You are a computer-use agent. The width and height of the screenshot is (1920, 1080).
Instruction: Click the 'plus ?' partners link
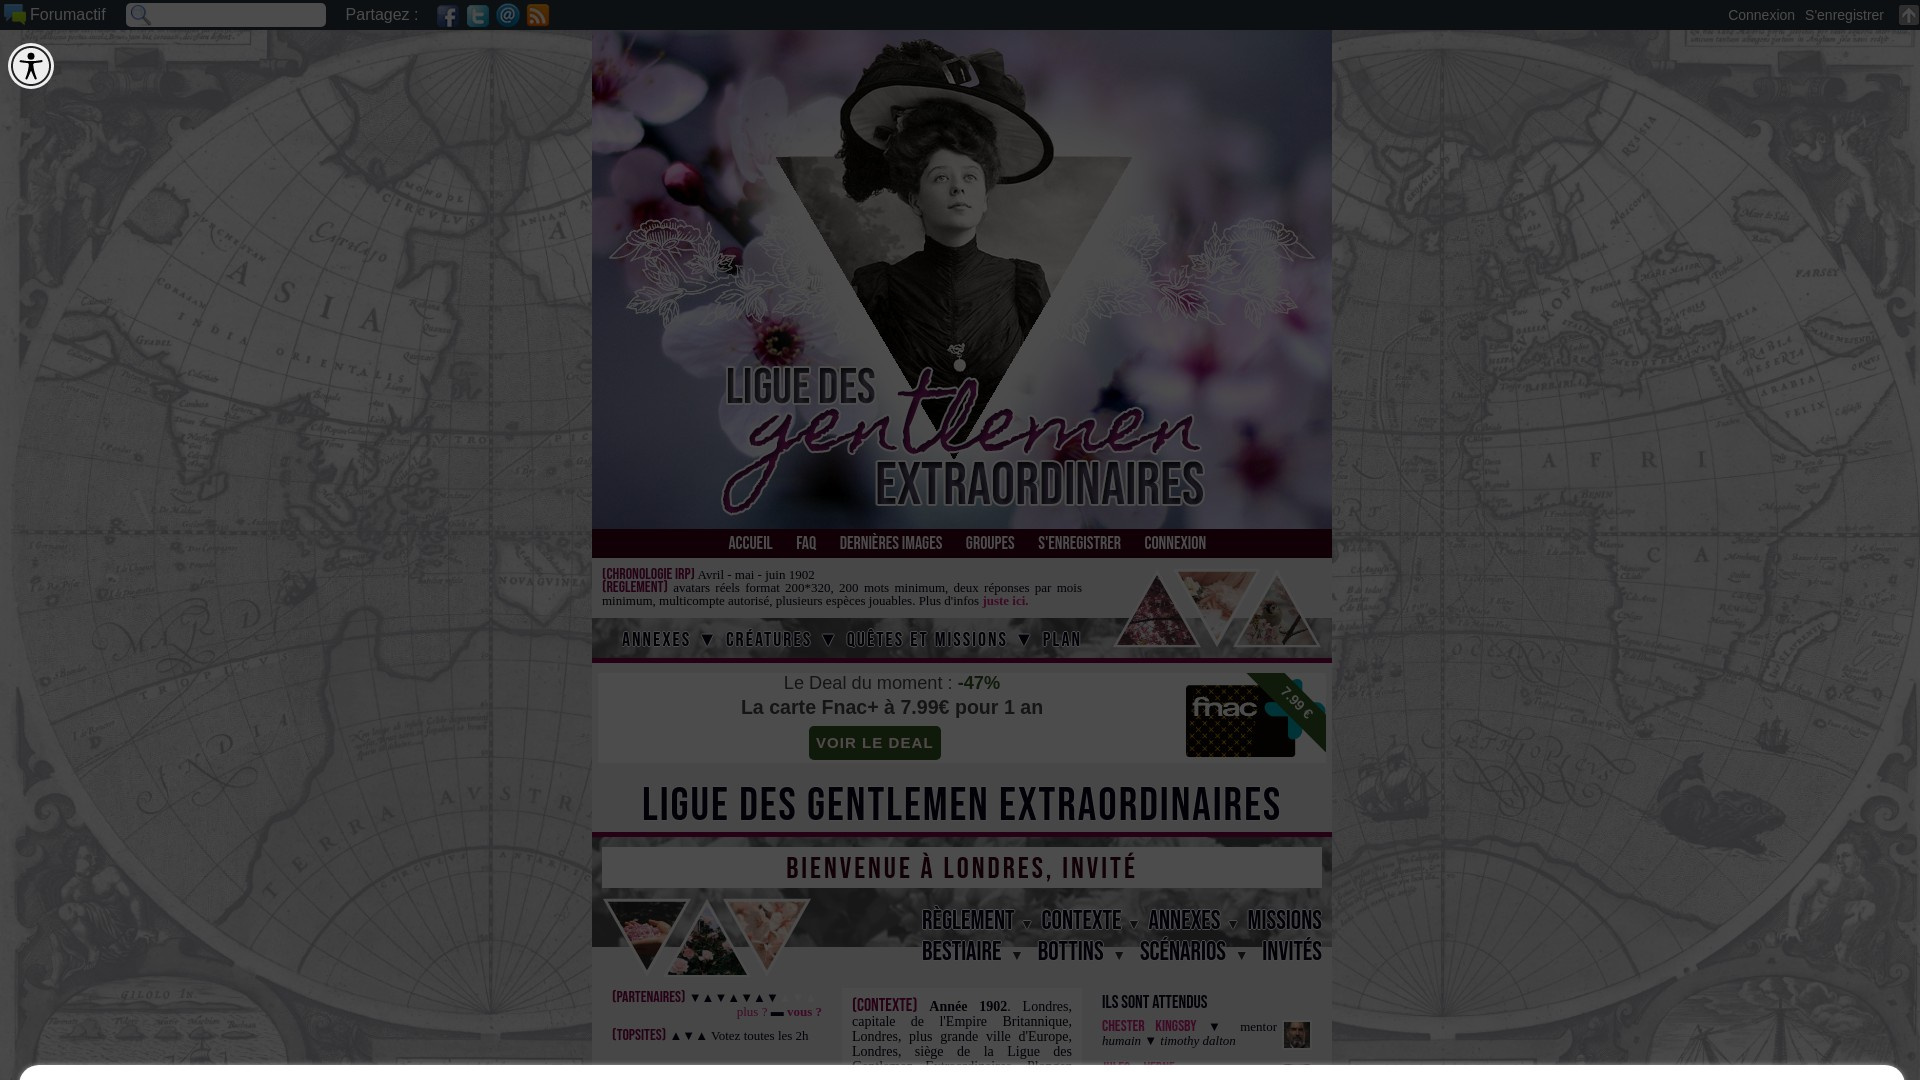(752, 1012)
